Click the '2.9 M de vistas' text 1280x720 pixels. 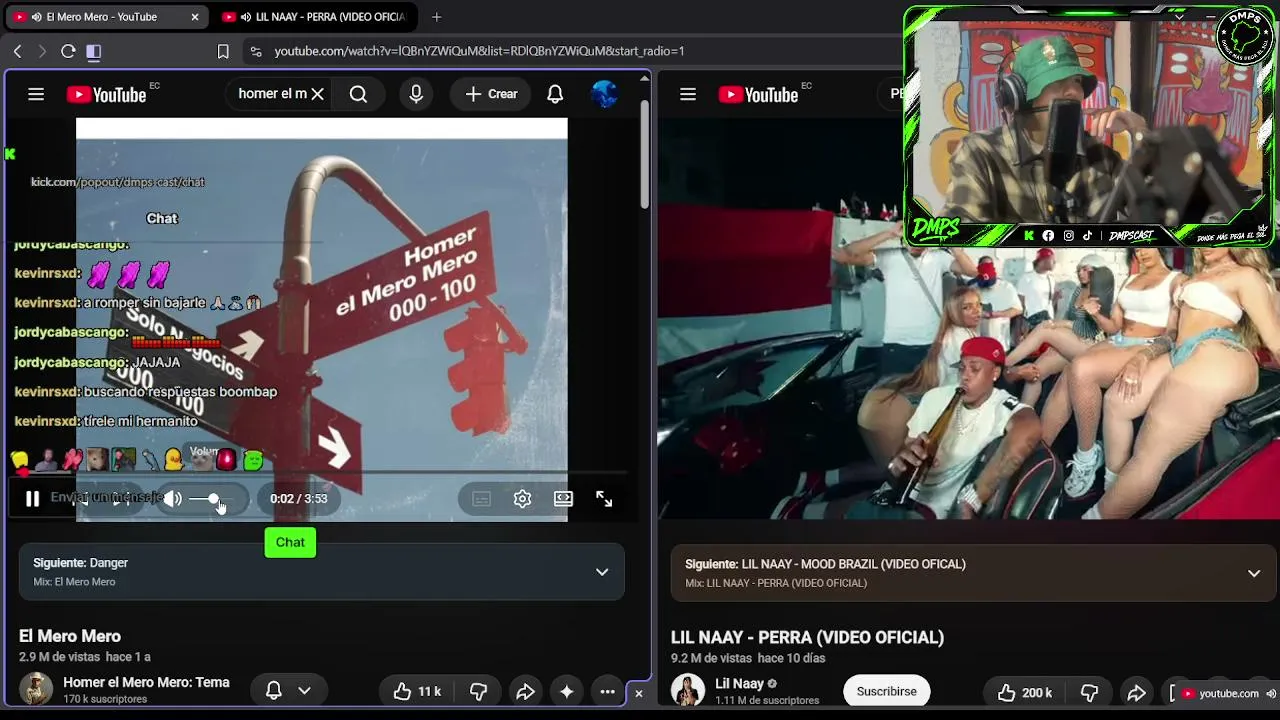click(x=60, y=657)
